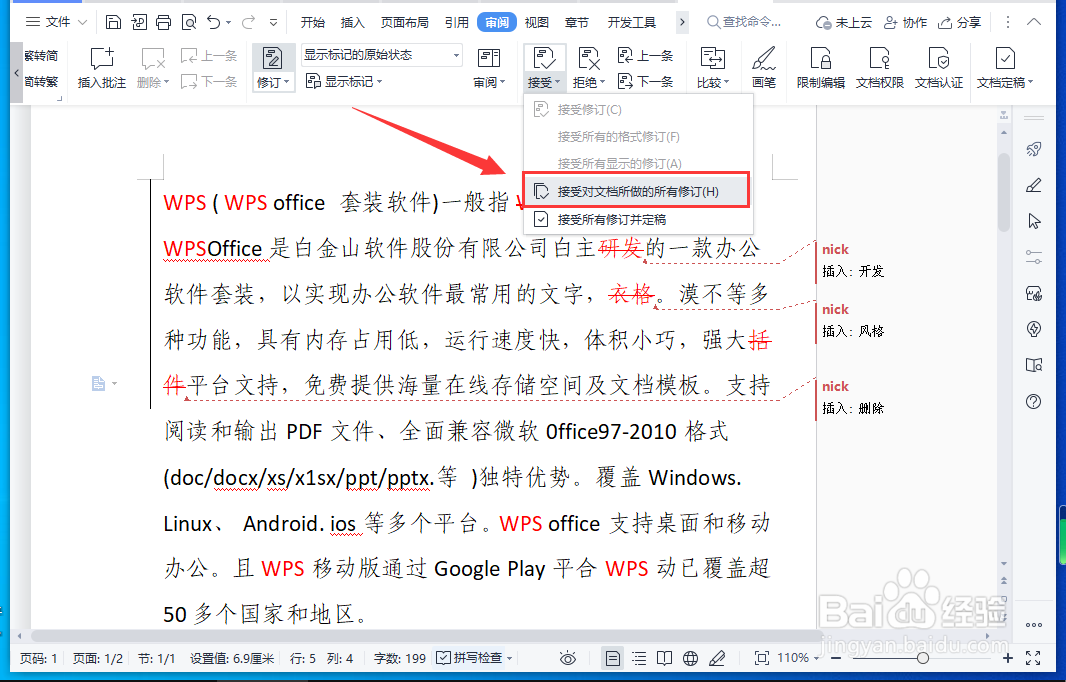Screen dimensions: 1066x682
Task: Open the 引用 references tab
Action: 457,22
